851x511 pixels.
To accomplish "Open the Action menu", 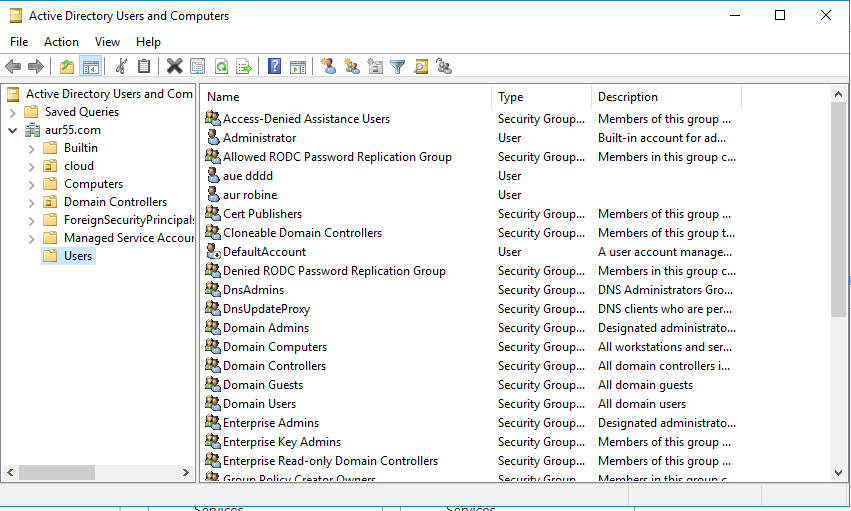I will tap(61, 42).
